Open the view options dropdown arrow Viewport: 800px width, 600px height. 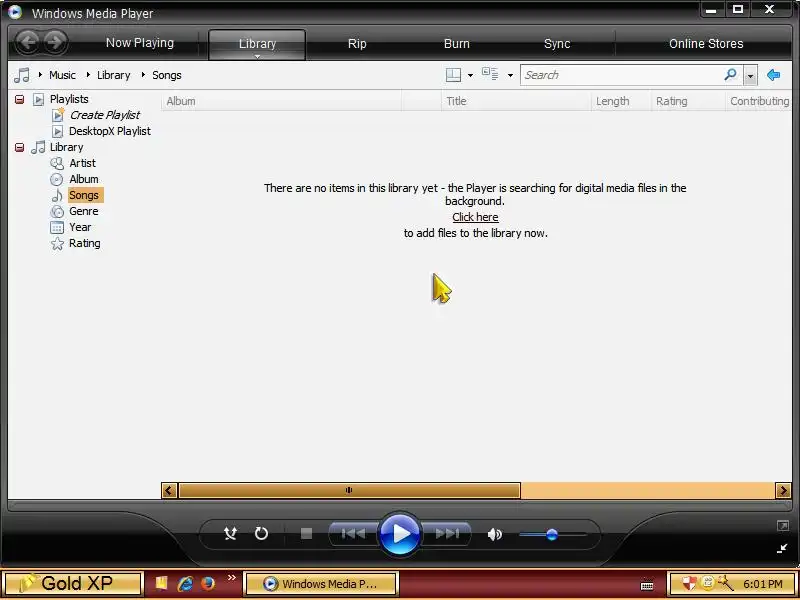[510, 76]
